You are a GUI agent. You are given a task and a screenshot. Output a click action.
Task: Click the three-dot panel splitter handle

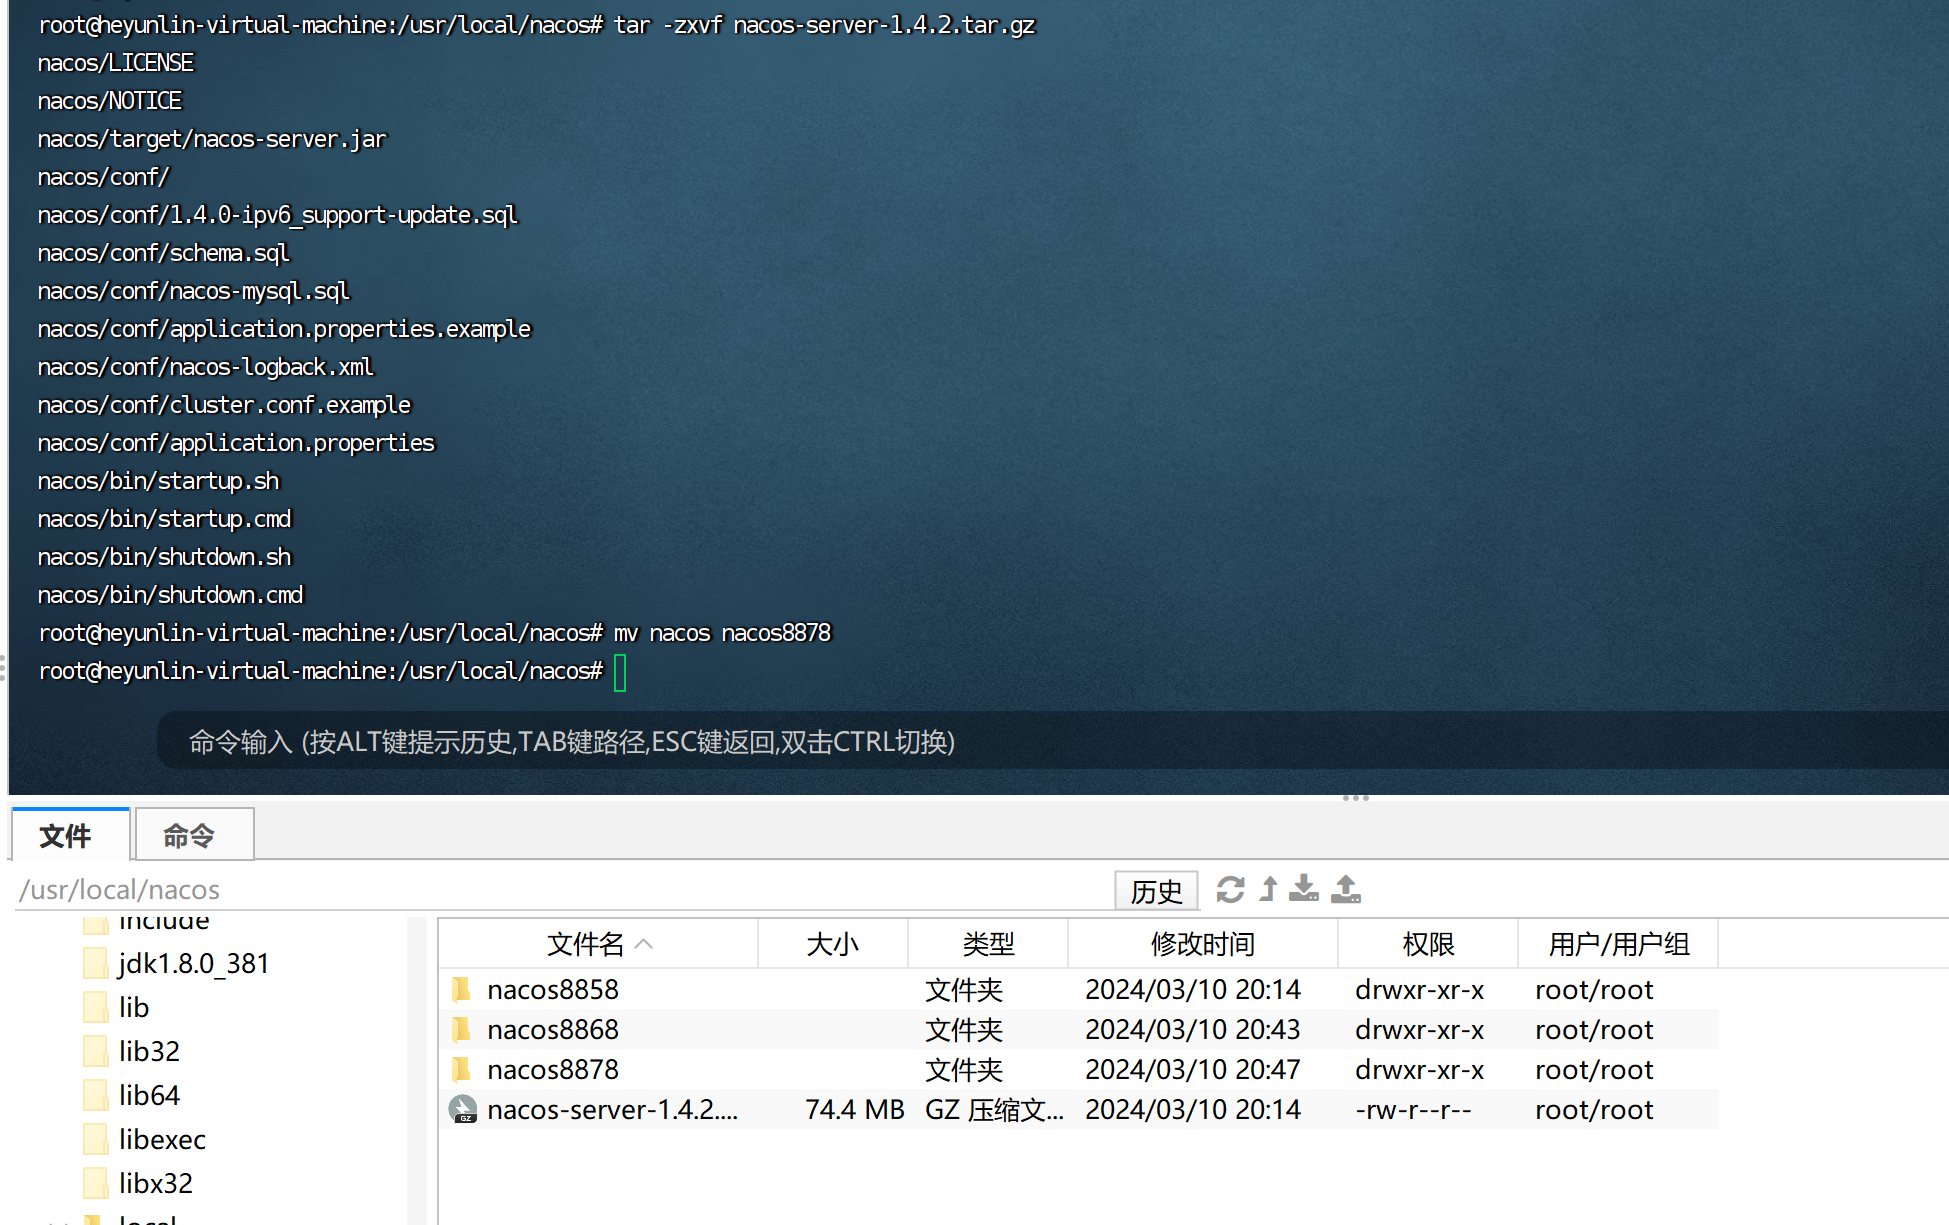coord(1355,798)
